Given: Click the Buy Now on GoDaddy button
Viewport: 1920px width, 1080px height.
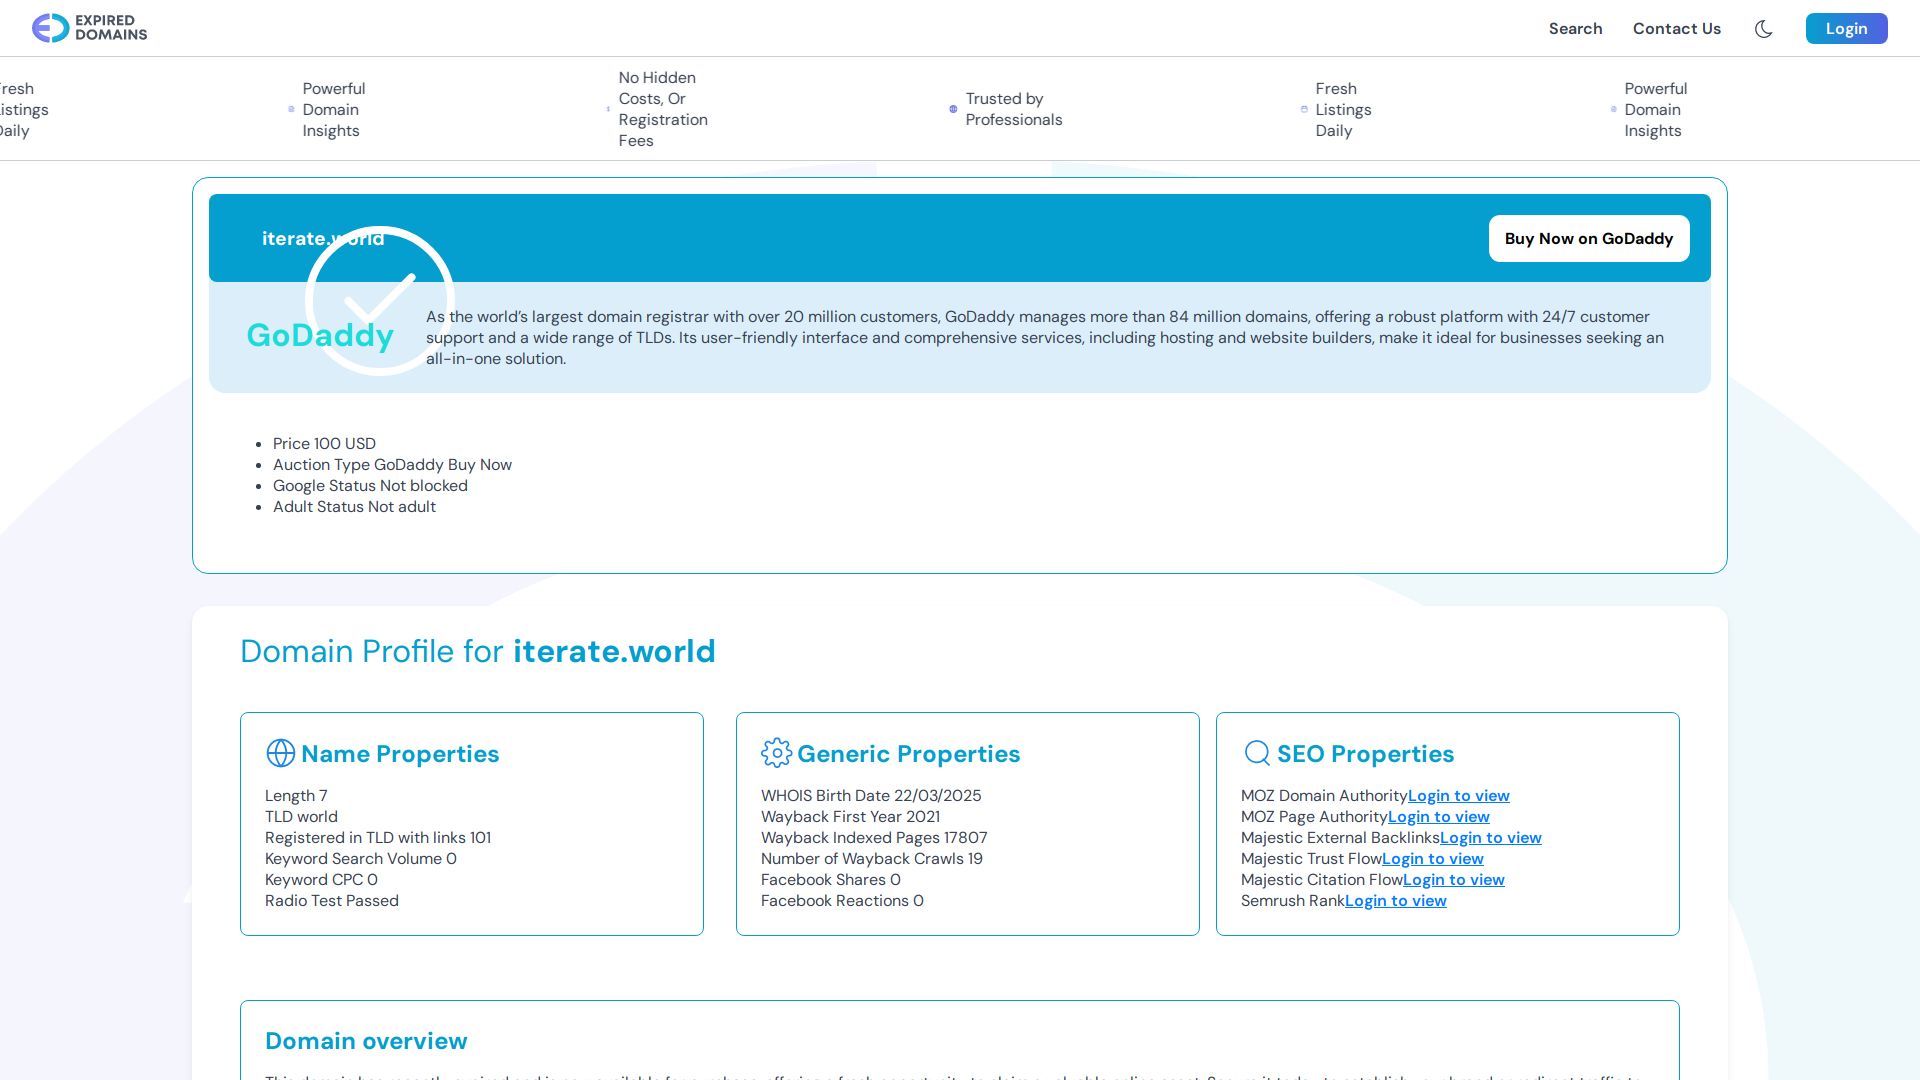Looking at the screenshot, I should (1588, 238).
